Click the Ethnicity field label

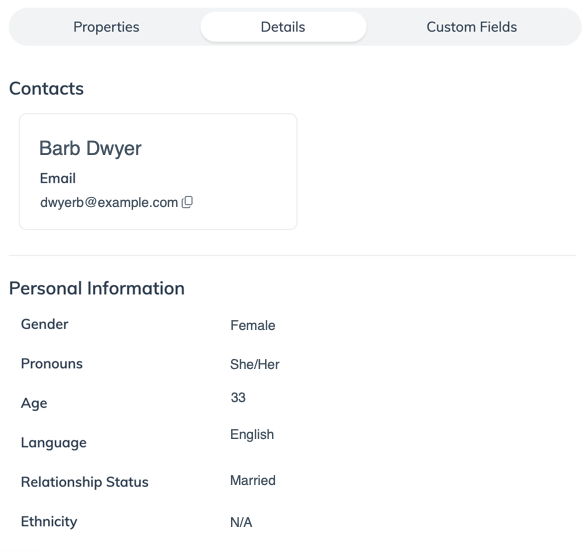tap(49, 521)
